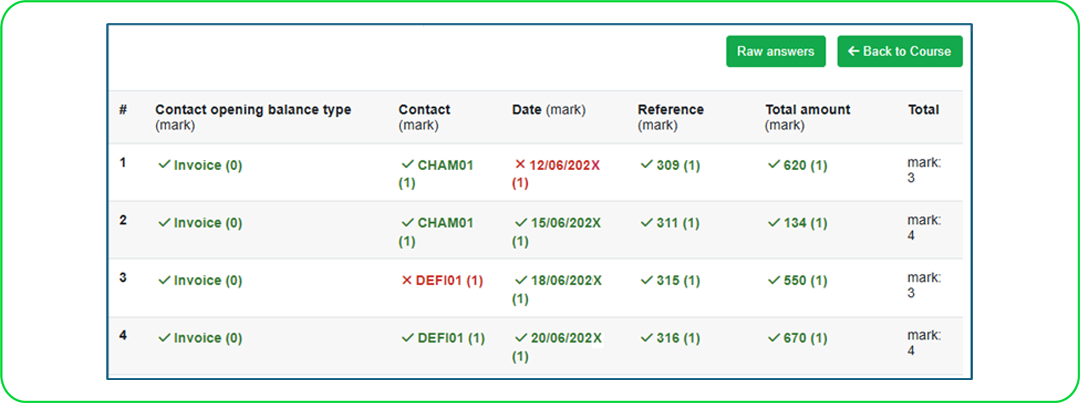1080x403 pixels.
Task: Click green checkmark beside reference 309
Action: point(645,165)
